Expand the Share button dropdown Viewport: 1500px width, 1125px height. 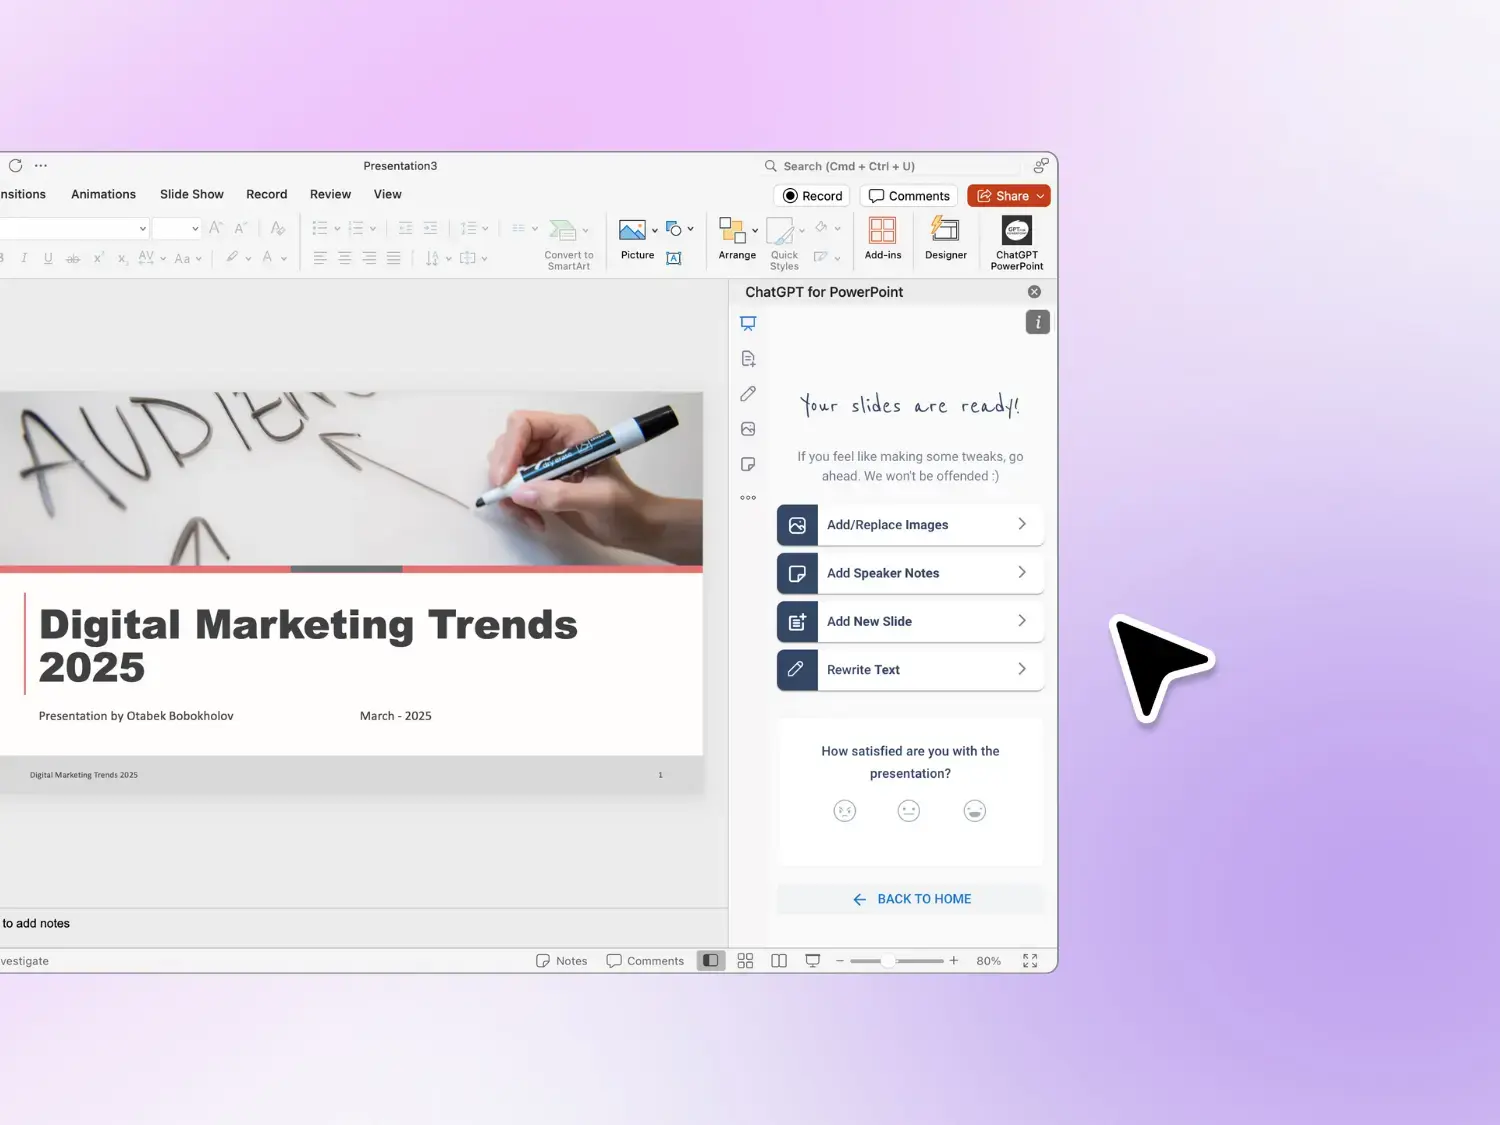click(x=1040, y=196)
